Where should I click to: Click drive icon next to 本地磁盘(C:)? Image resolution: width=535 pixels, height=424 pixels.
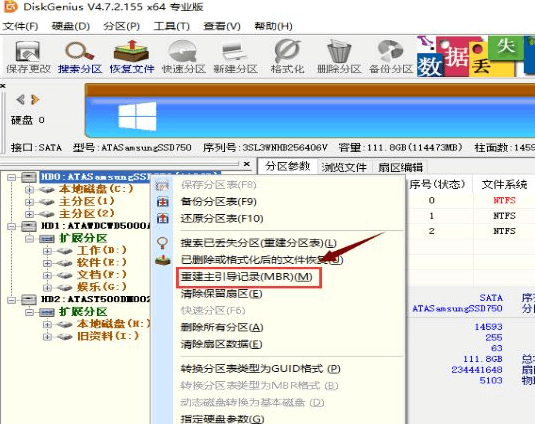[47, 190]
